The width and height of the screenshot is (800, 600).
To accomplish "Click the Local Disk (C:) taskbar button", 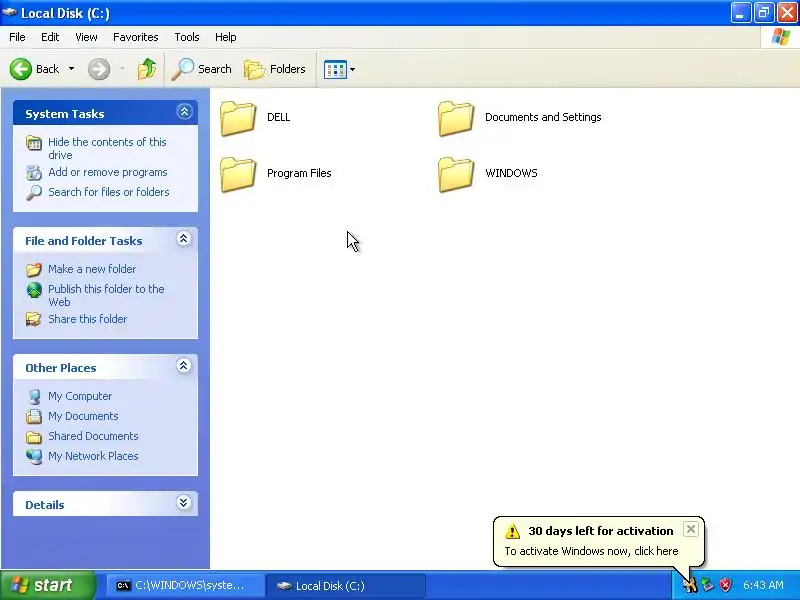I will pos(346,586).
